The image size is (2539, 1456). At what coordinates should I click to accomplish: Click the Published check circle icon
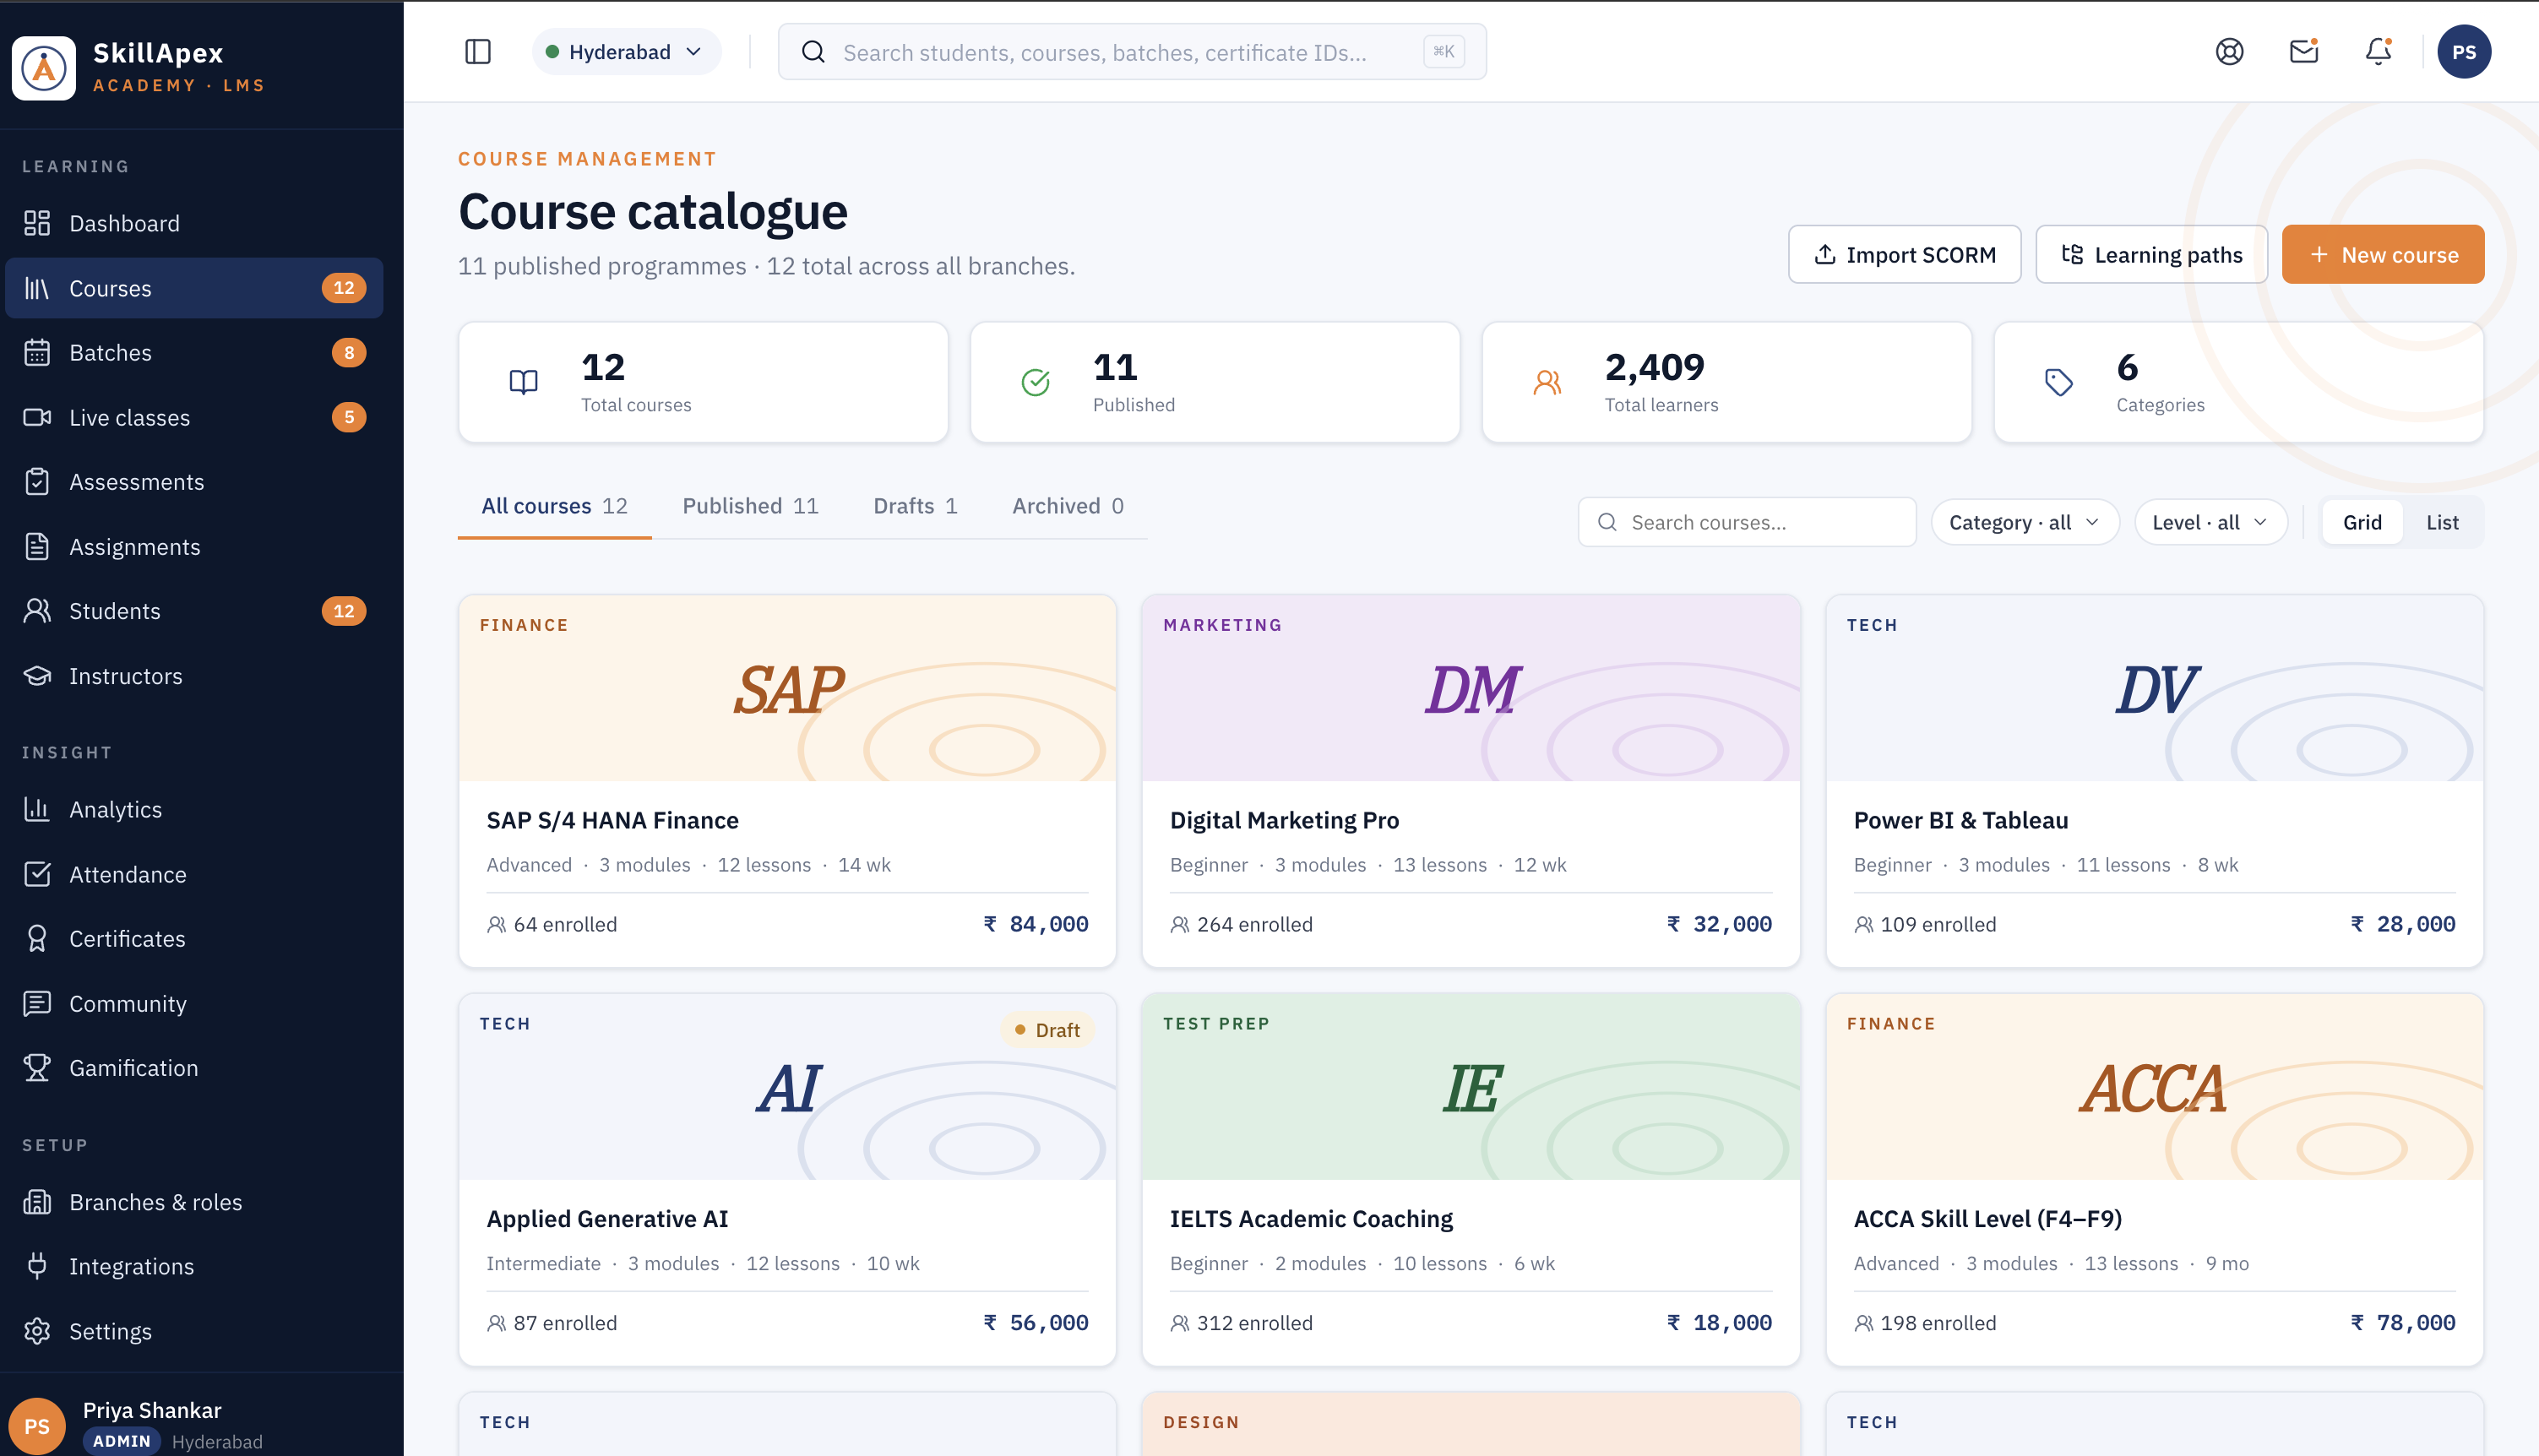[x=1036, y=382]
